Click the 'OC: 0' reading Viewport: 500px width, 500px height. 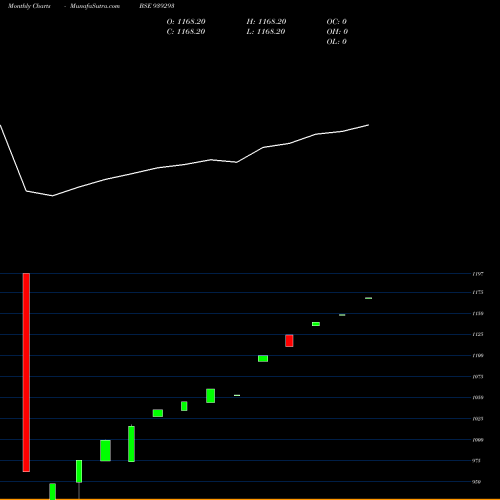tap(337, 22)
